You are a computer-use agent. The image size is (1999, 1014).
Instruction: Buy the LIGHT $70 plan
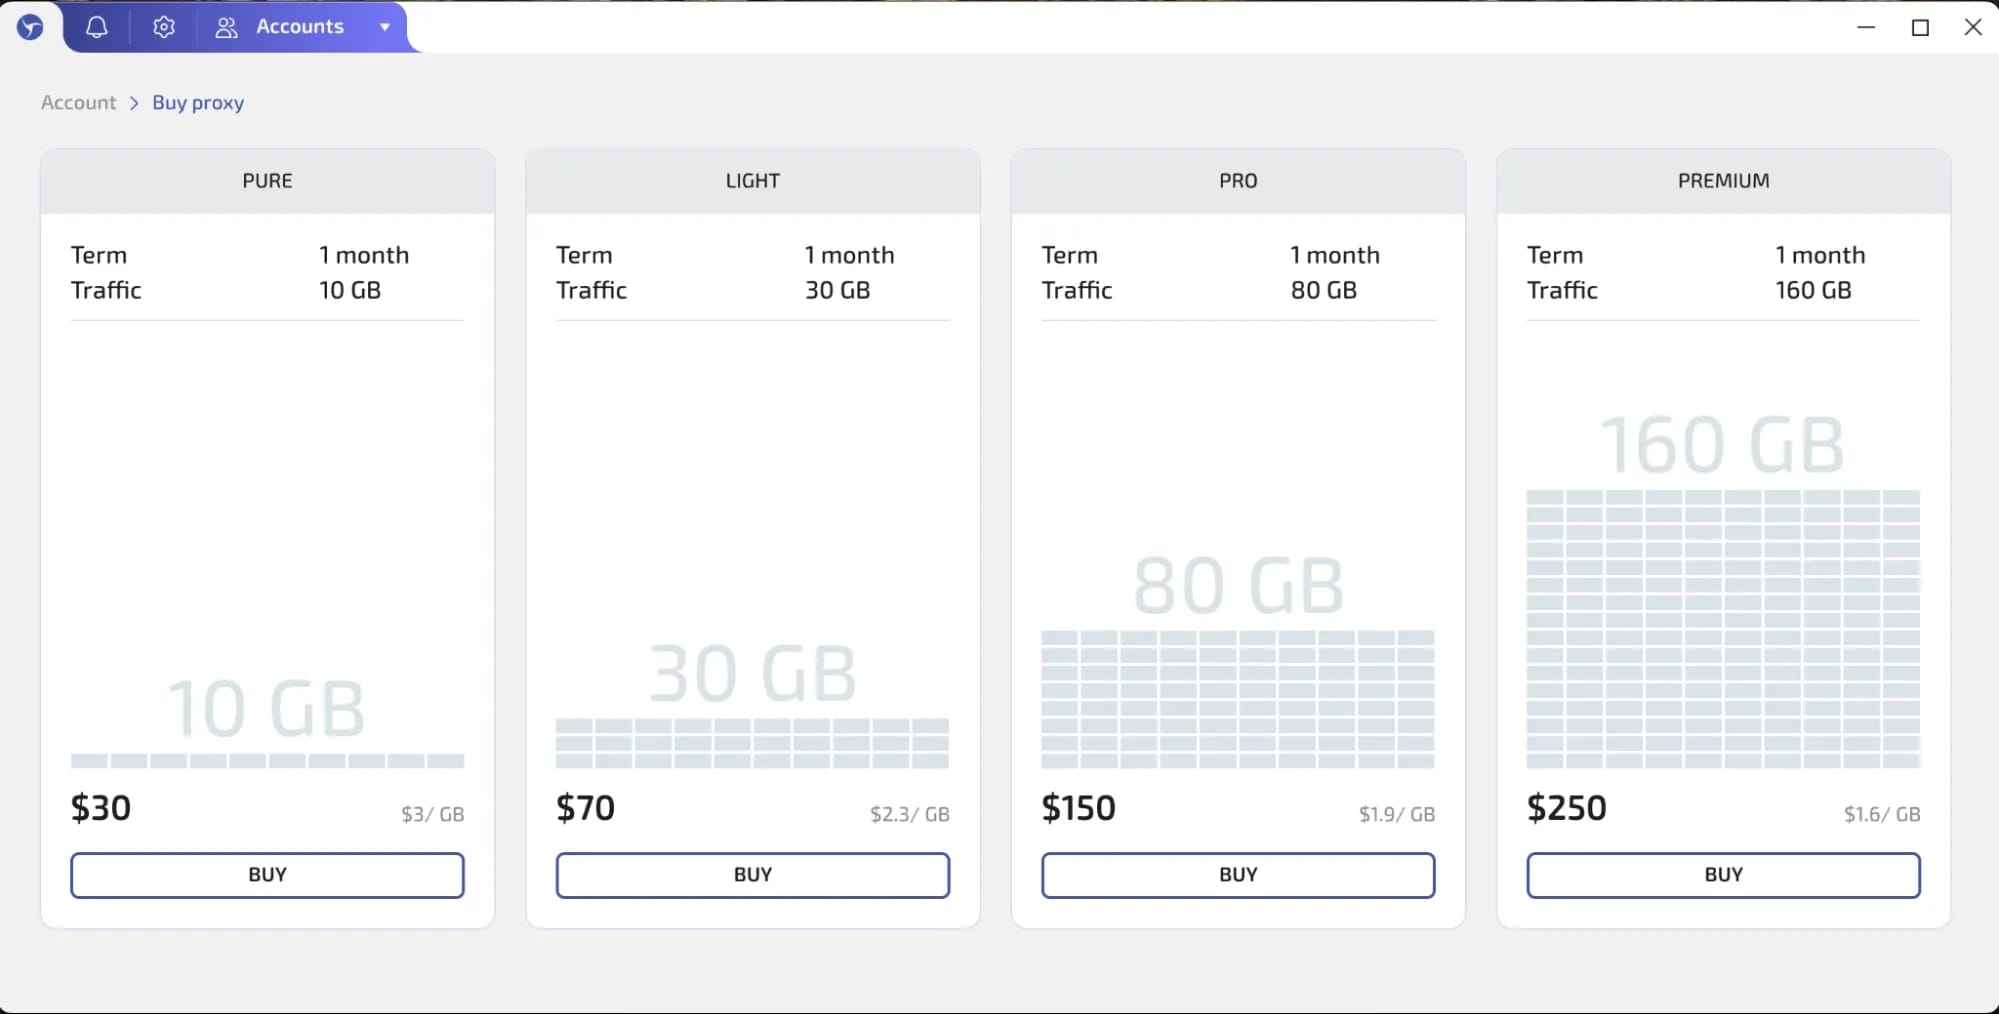pos(753,875)
